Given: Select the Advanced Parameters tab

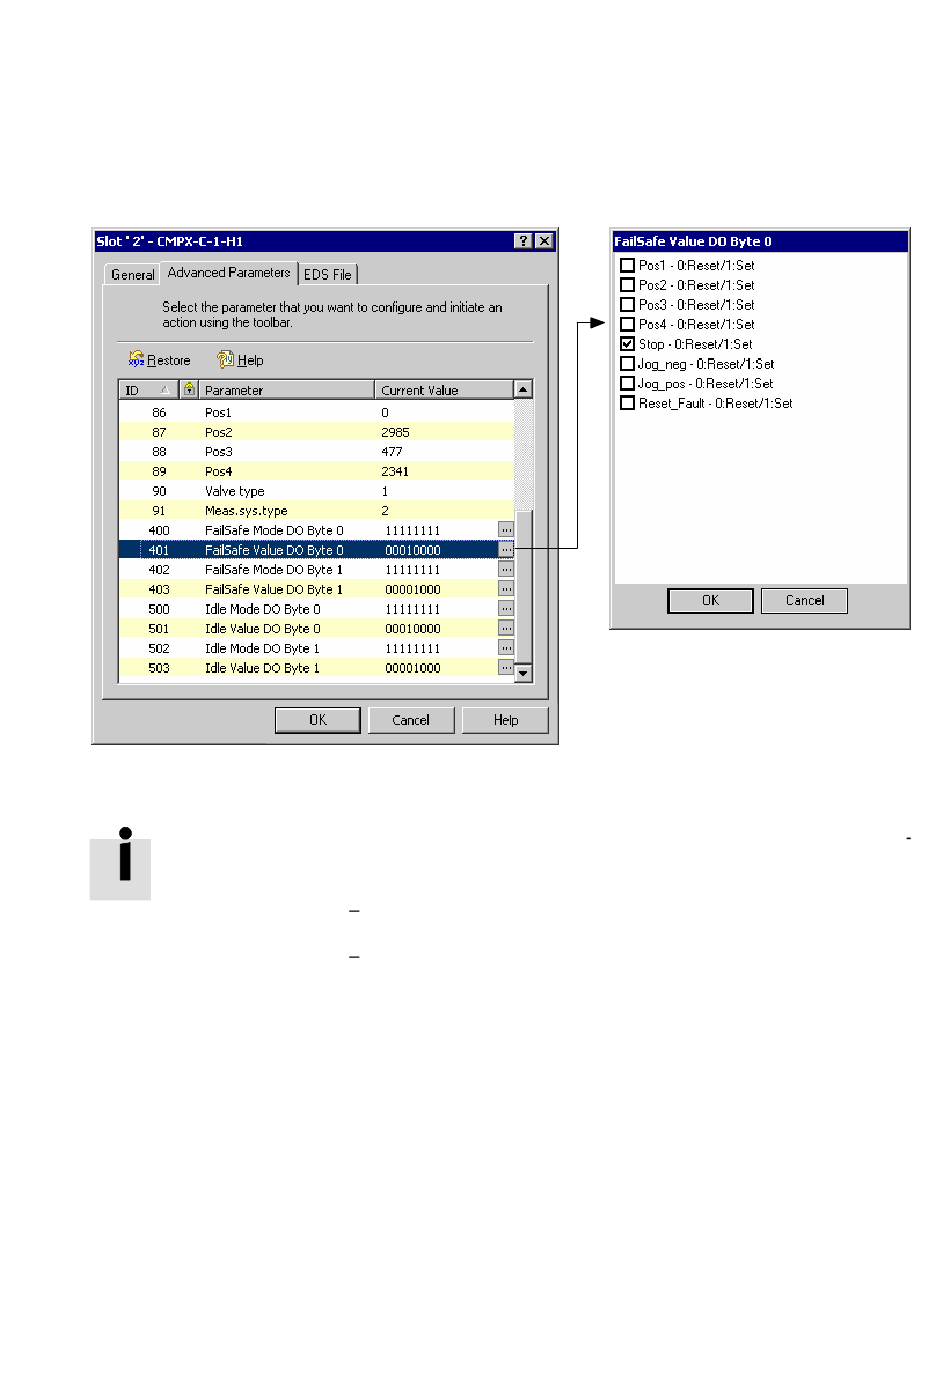Looking at the screenshot, I should point(229,272).
